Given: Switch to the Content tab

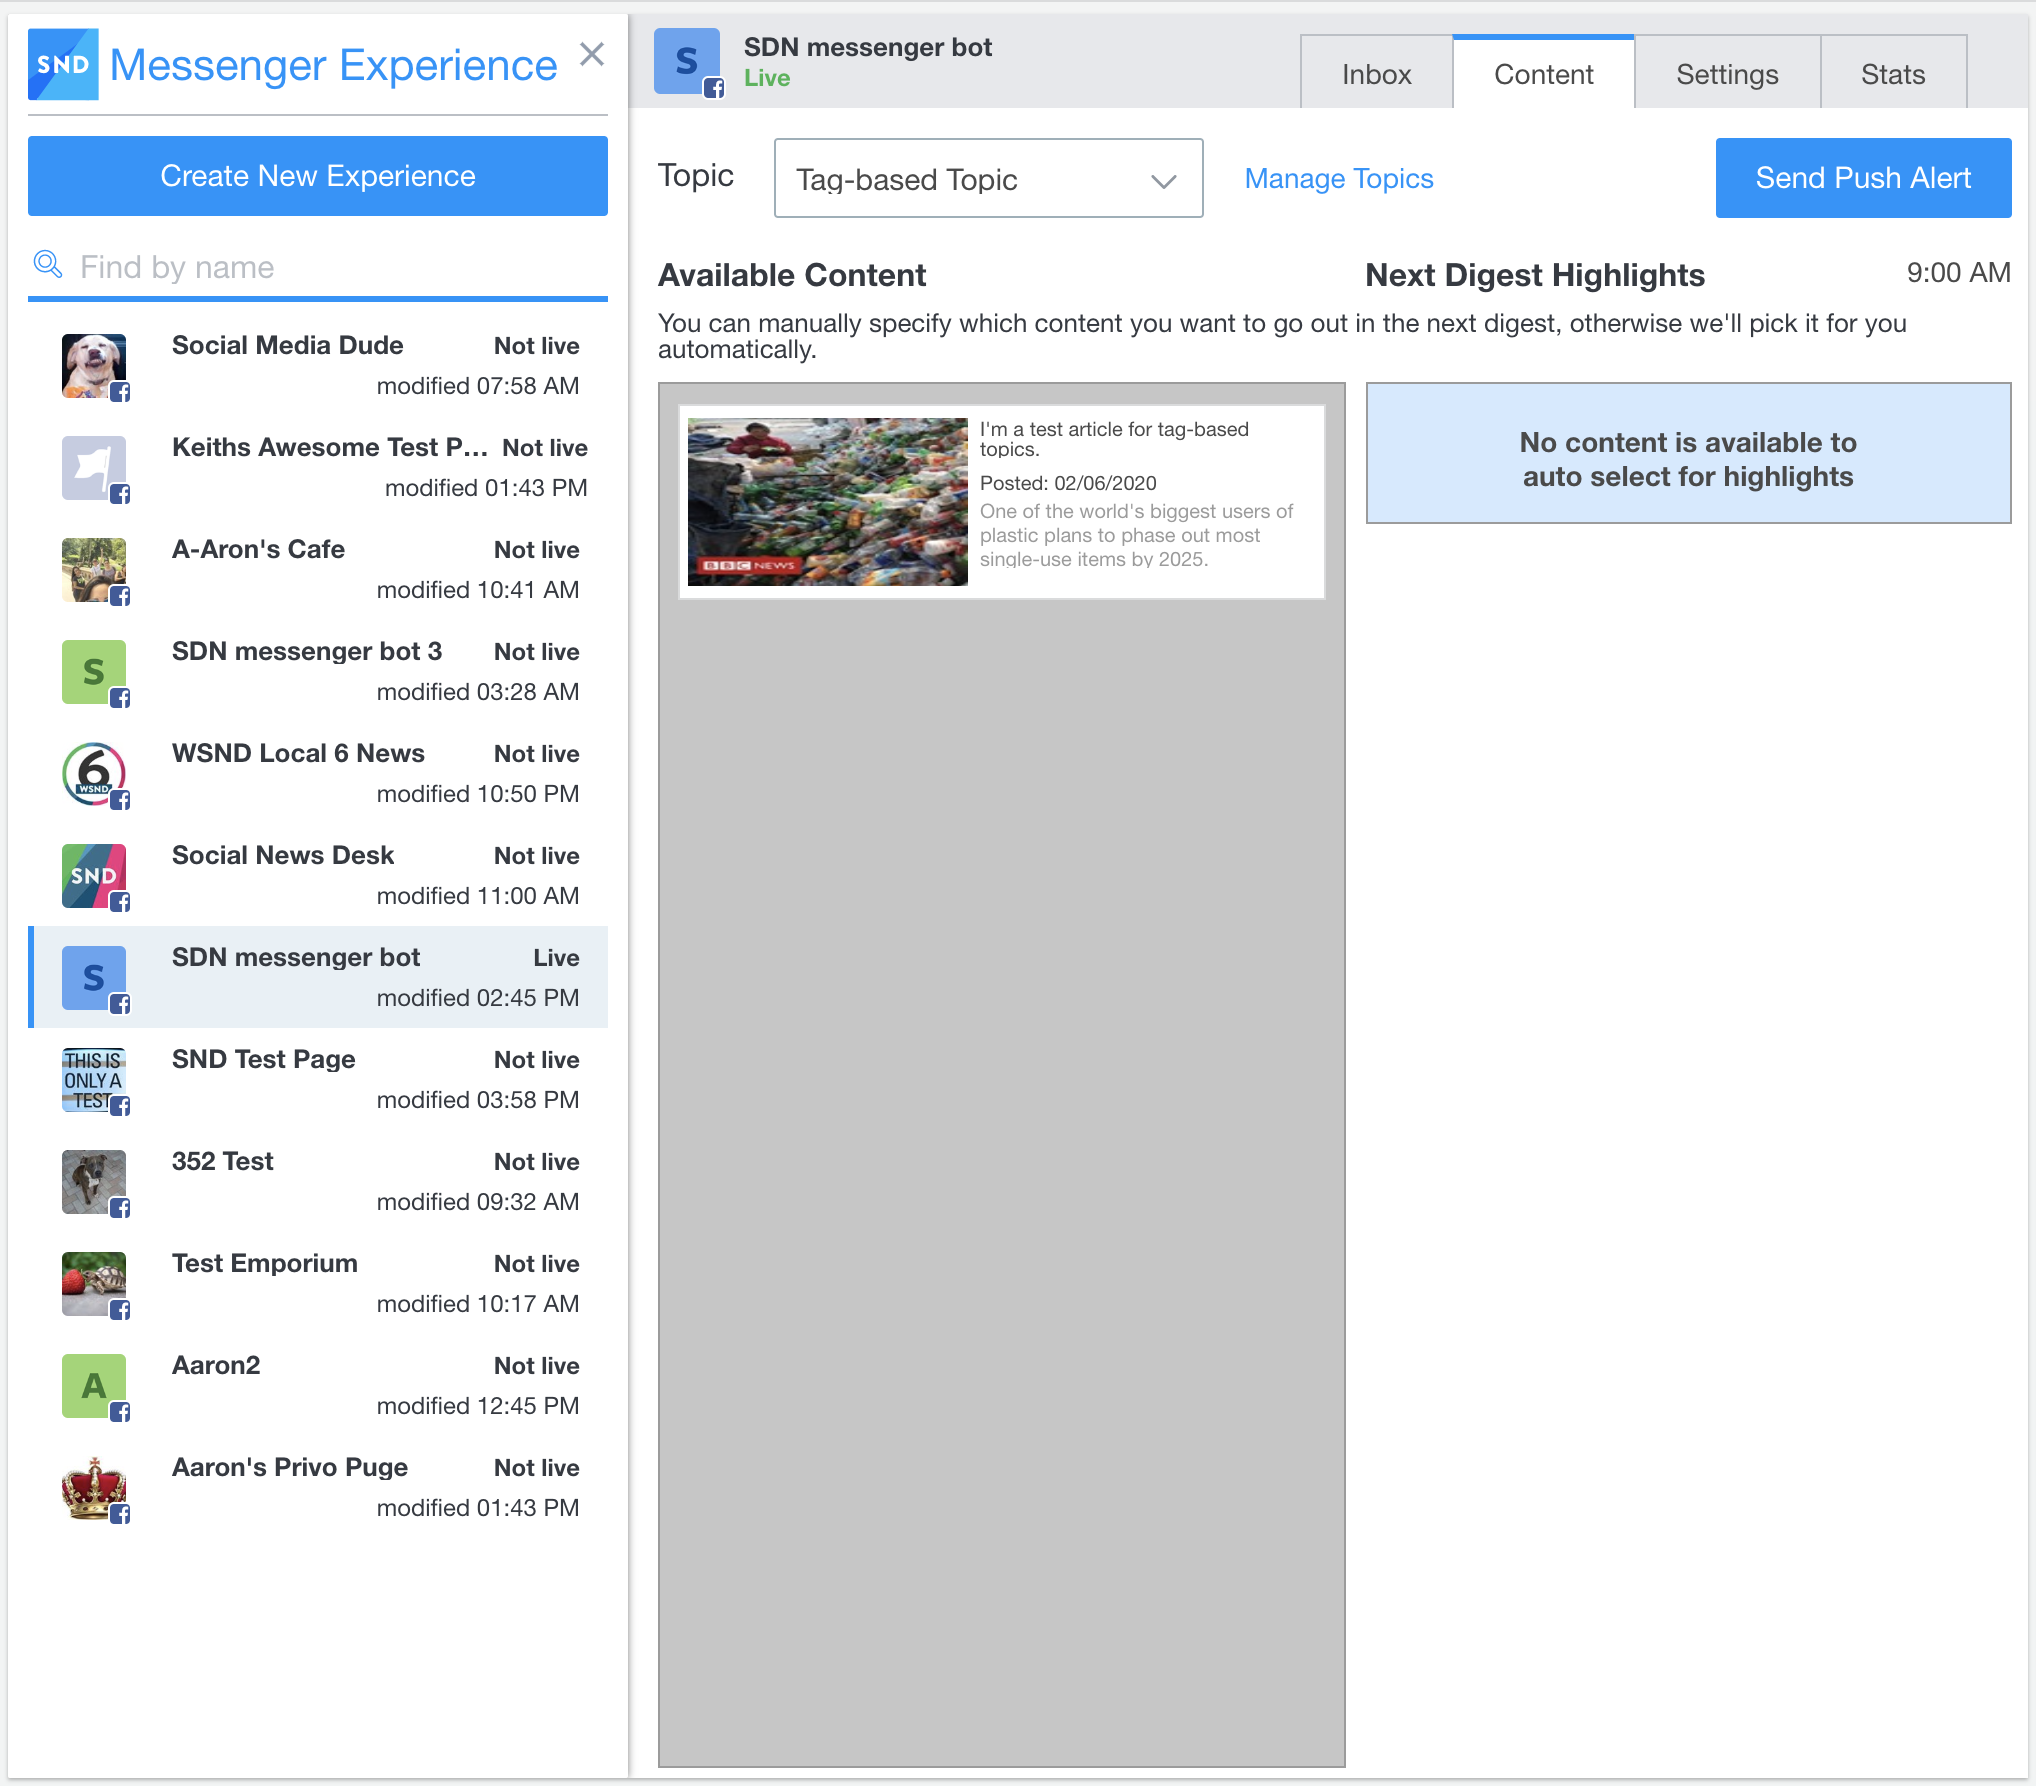Looking at the screenshot, I should (1543, 74).
